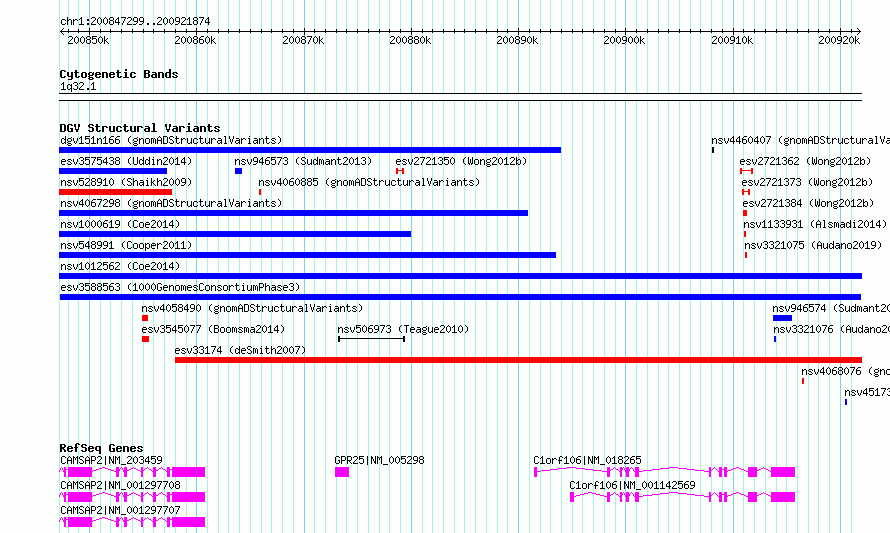
Task: Select the black nsv506973 interval marker
Action: [371, 339]
